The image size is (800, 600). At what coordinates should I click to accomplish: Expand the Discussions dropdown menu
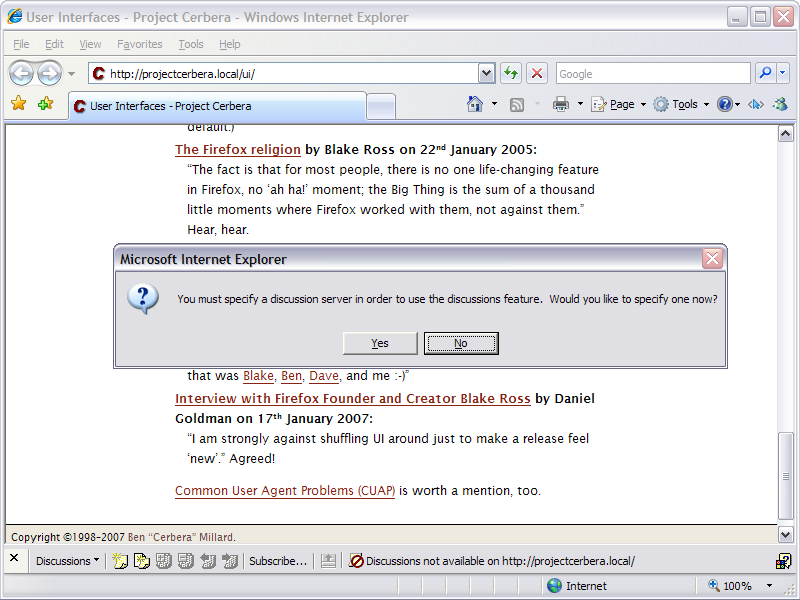click(67, 561)
